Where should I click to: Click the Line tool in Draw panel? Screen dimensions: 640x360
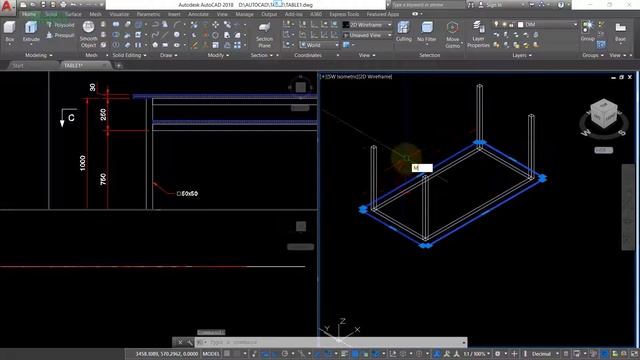tap(165, 35)
